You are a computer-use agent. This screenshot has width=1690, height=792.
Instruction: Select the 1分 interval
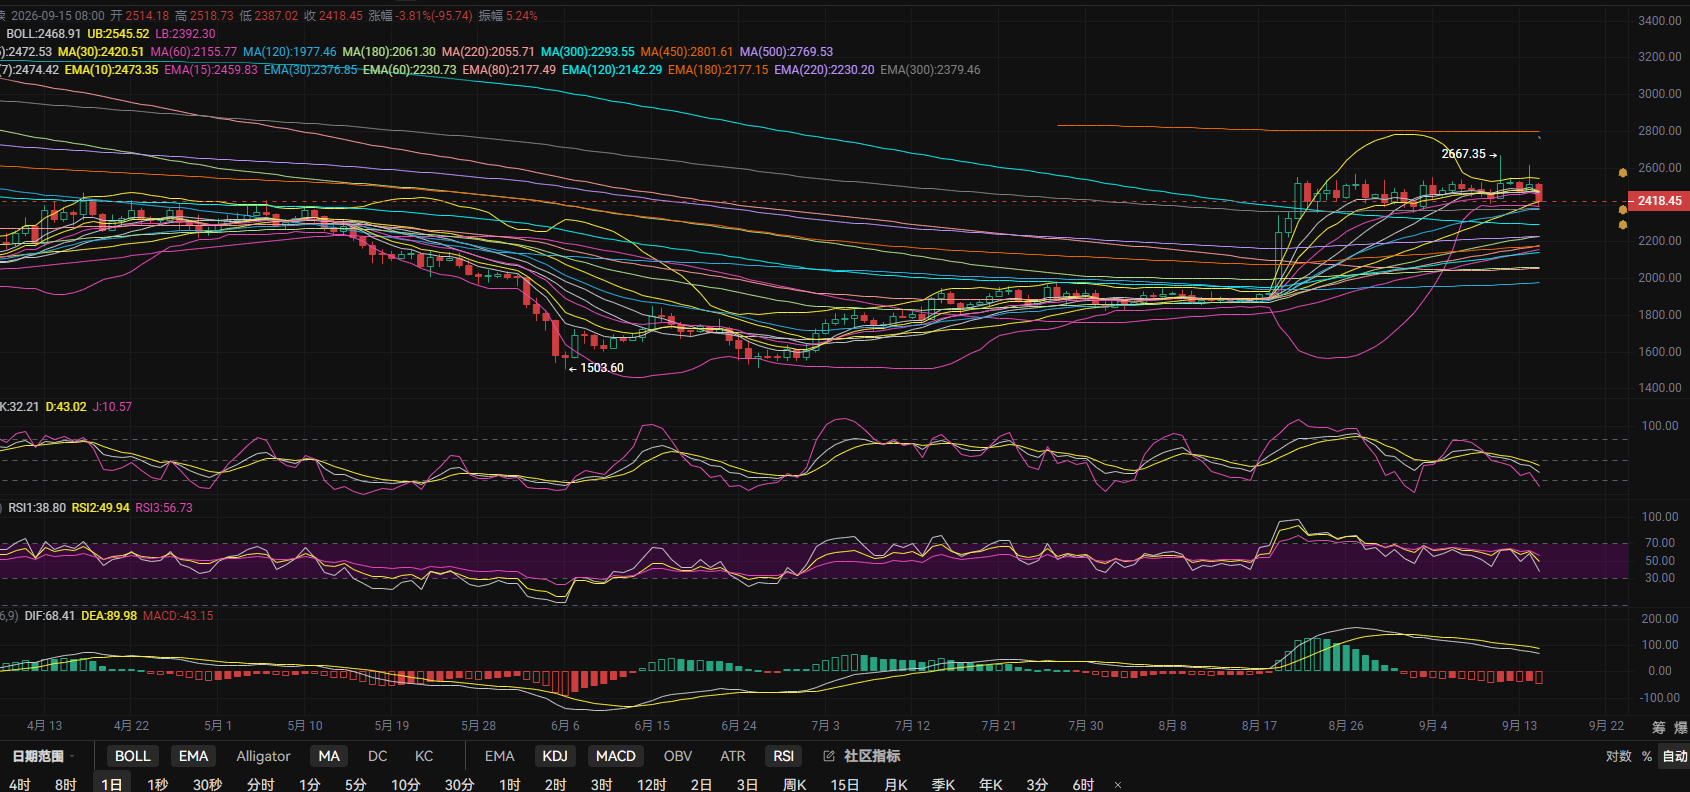click(x=310, y=785)
